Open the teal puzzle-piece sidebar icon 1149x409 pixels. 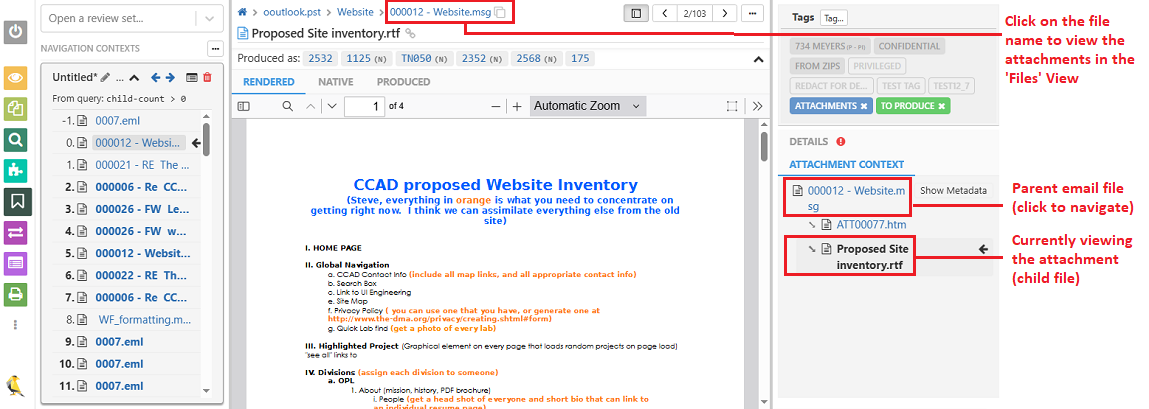point(15,170)
